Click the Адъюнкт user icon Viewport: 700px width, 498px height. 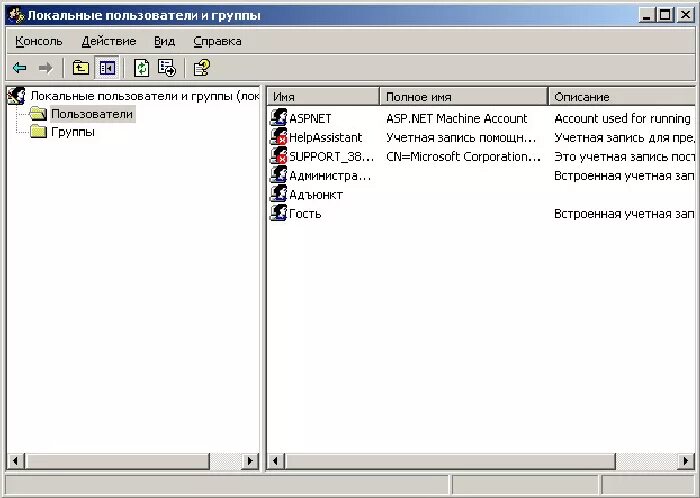(279, 194)
